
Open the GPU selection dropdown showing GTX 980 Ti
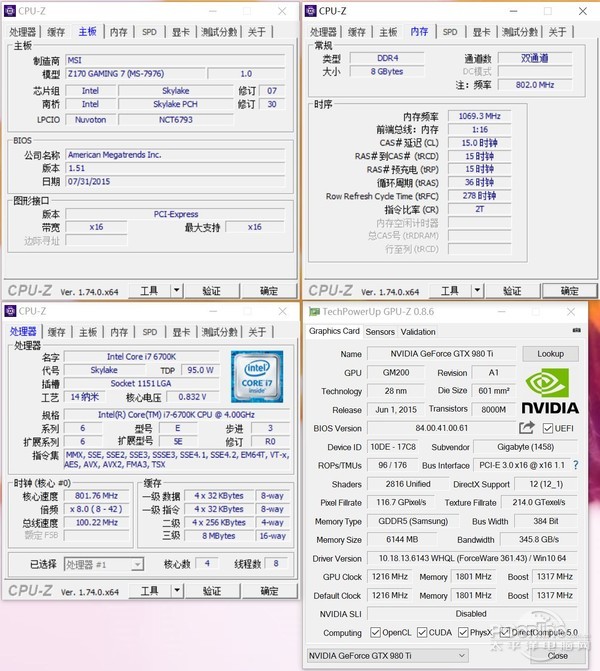[x=388, y=656]
